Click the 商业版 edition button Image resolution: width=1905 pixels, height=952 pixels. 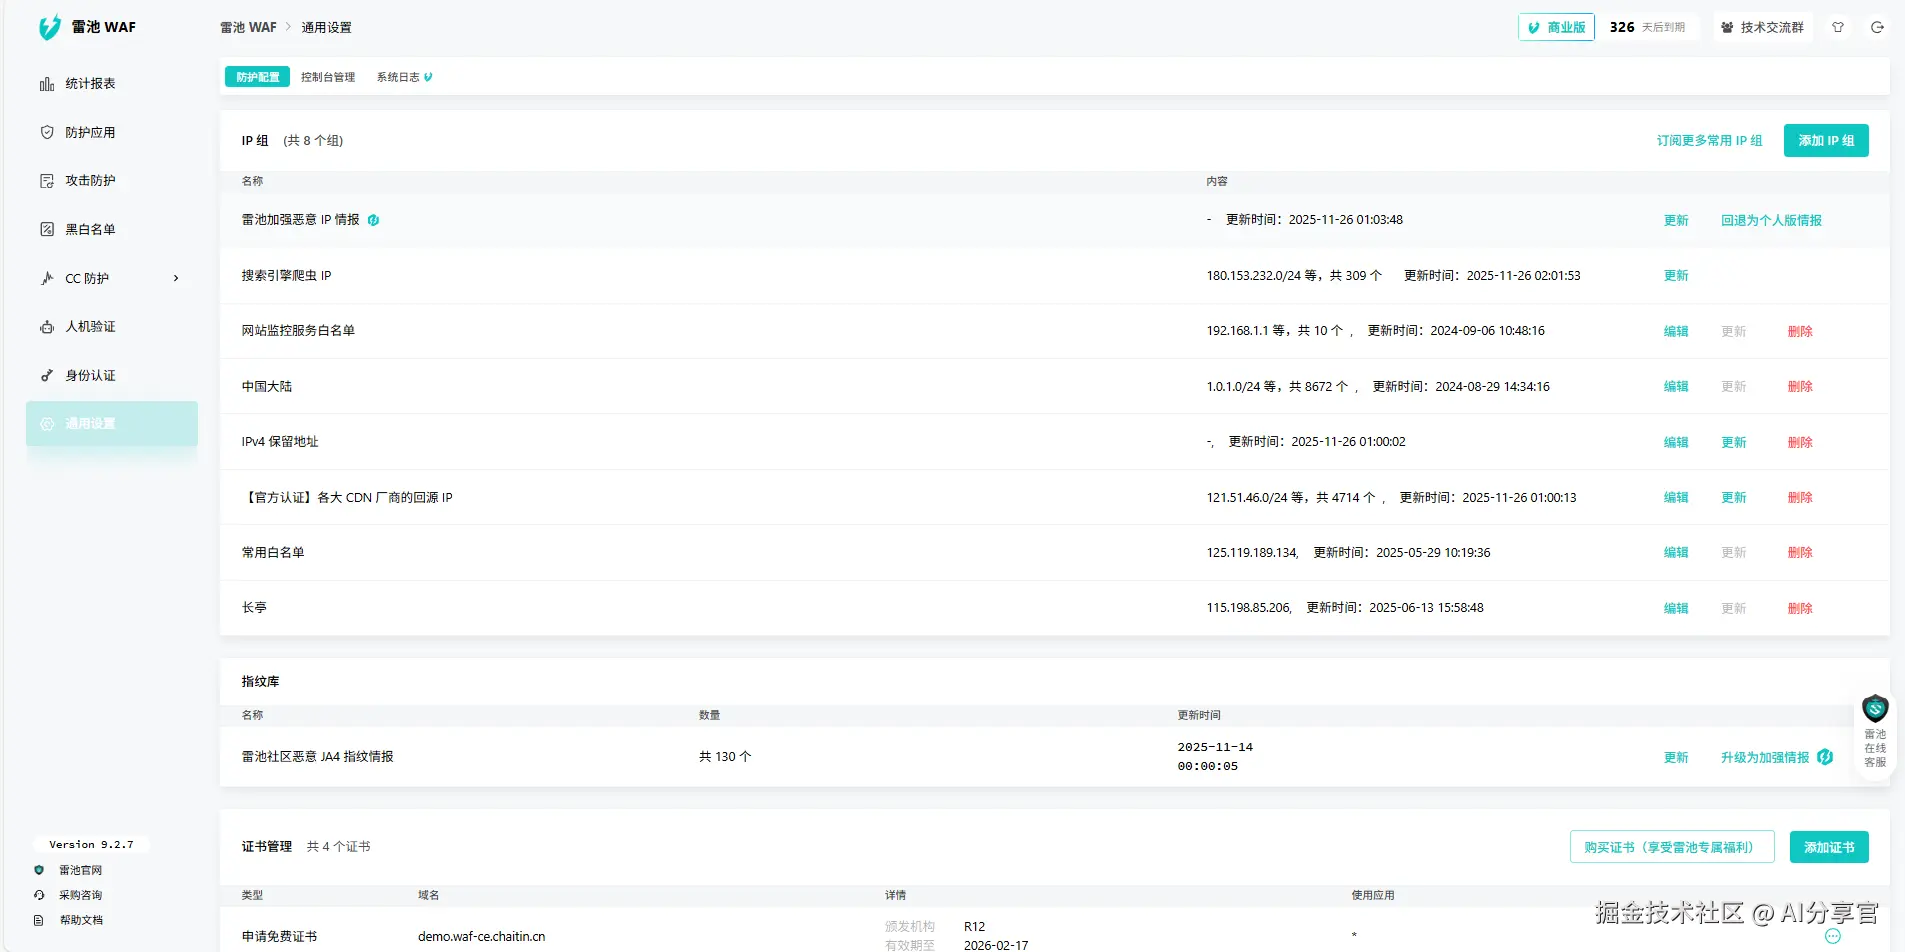(1556, 27)
